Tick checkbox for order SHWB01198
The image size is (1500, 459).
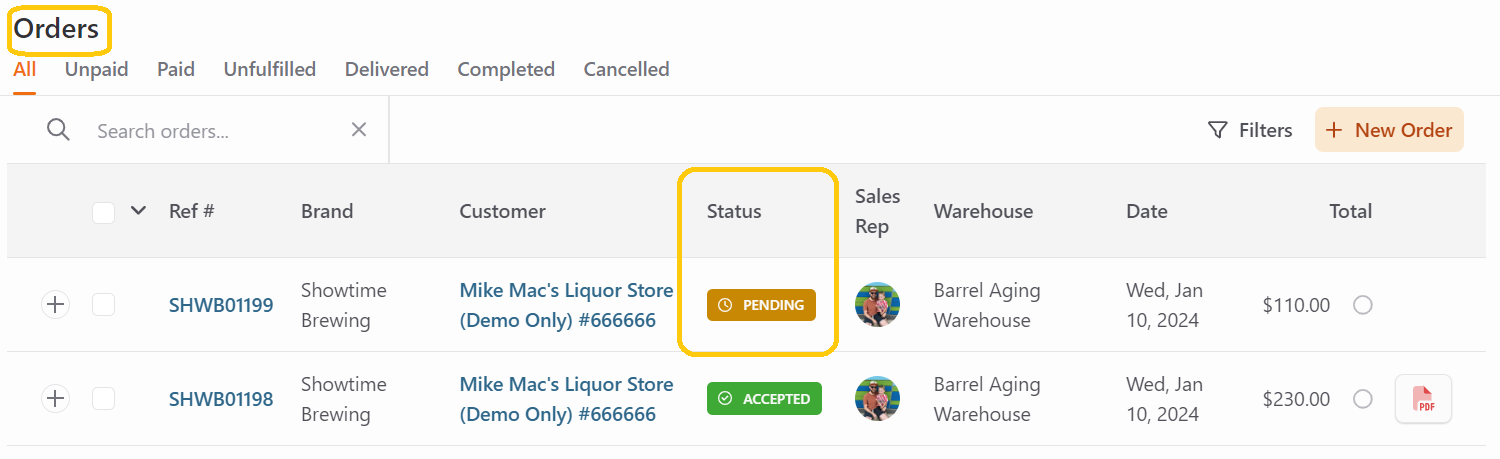click(x=103, y=399)
